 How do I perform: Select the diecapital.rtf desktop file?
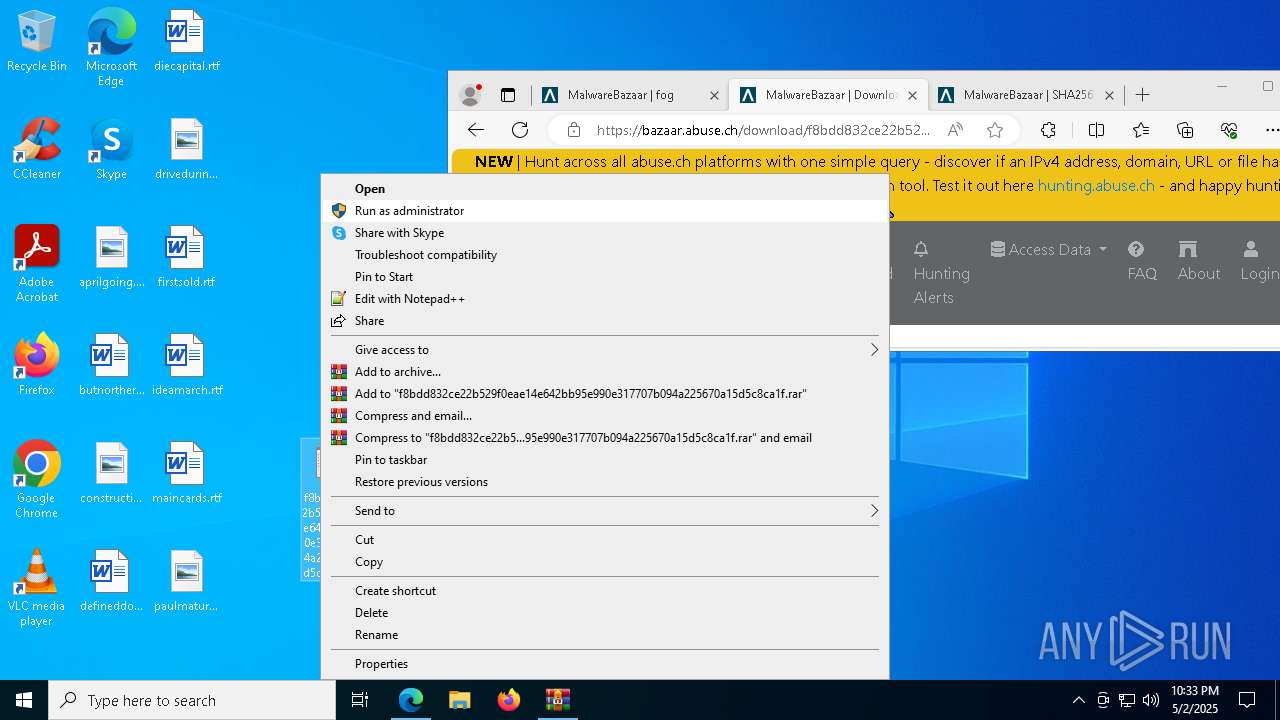tap(187, 42)
